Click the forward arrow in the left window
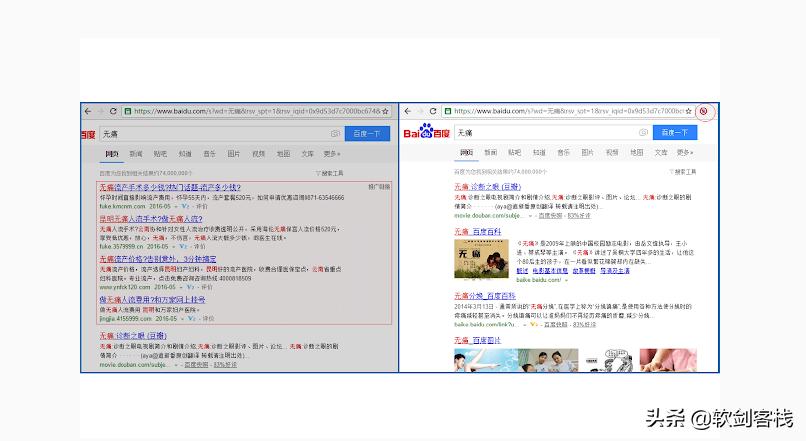 coord(100,111)
